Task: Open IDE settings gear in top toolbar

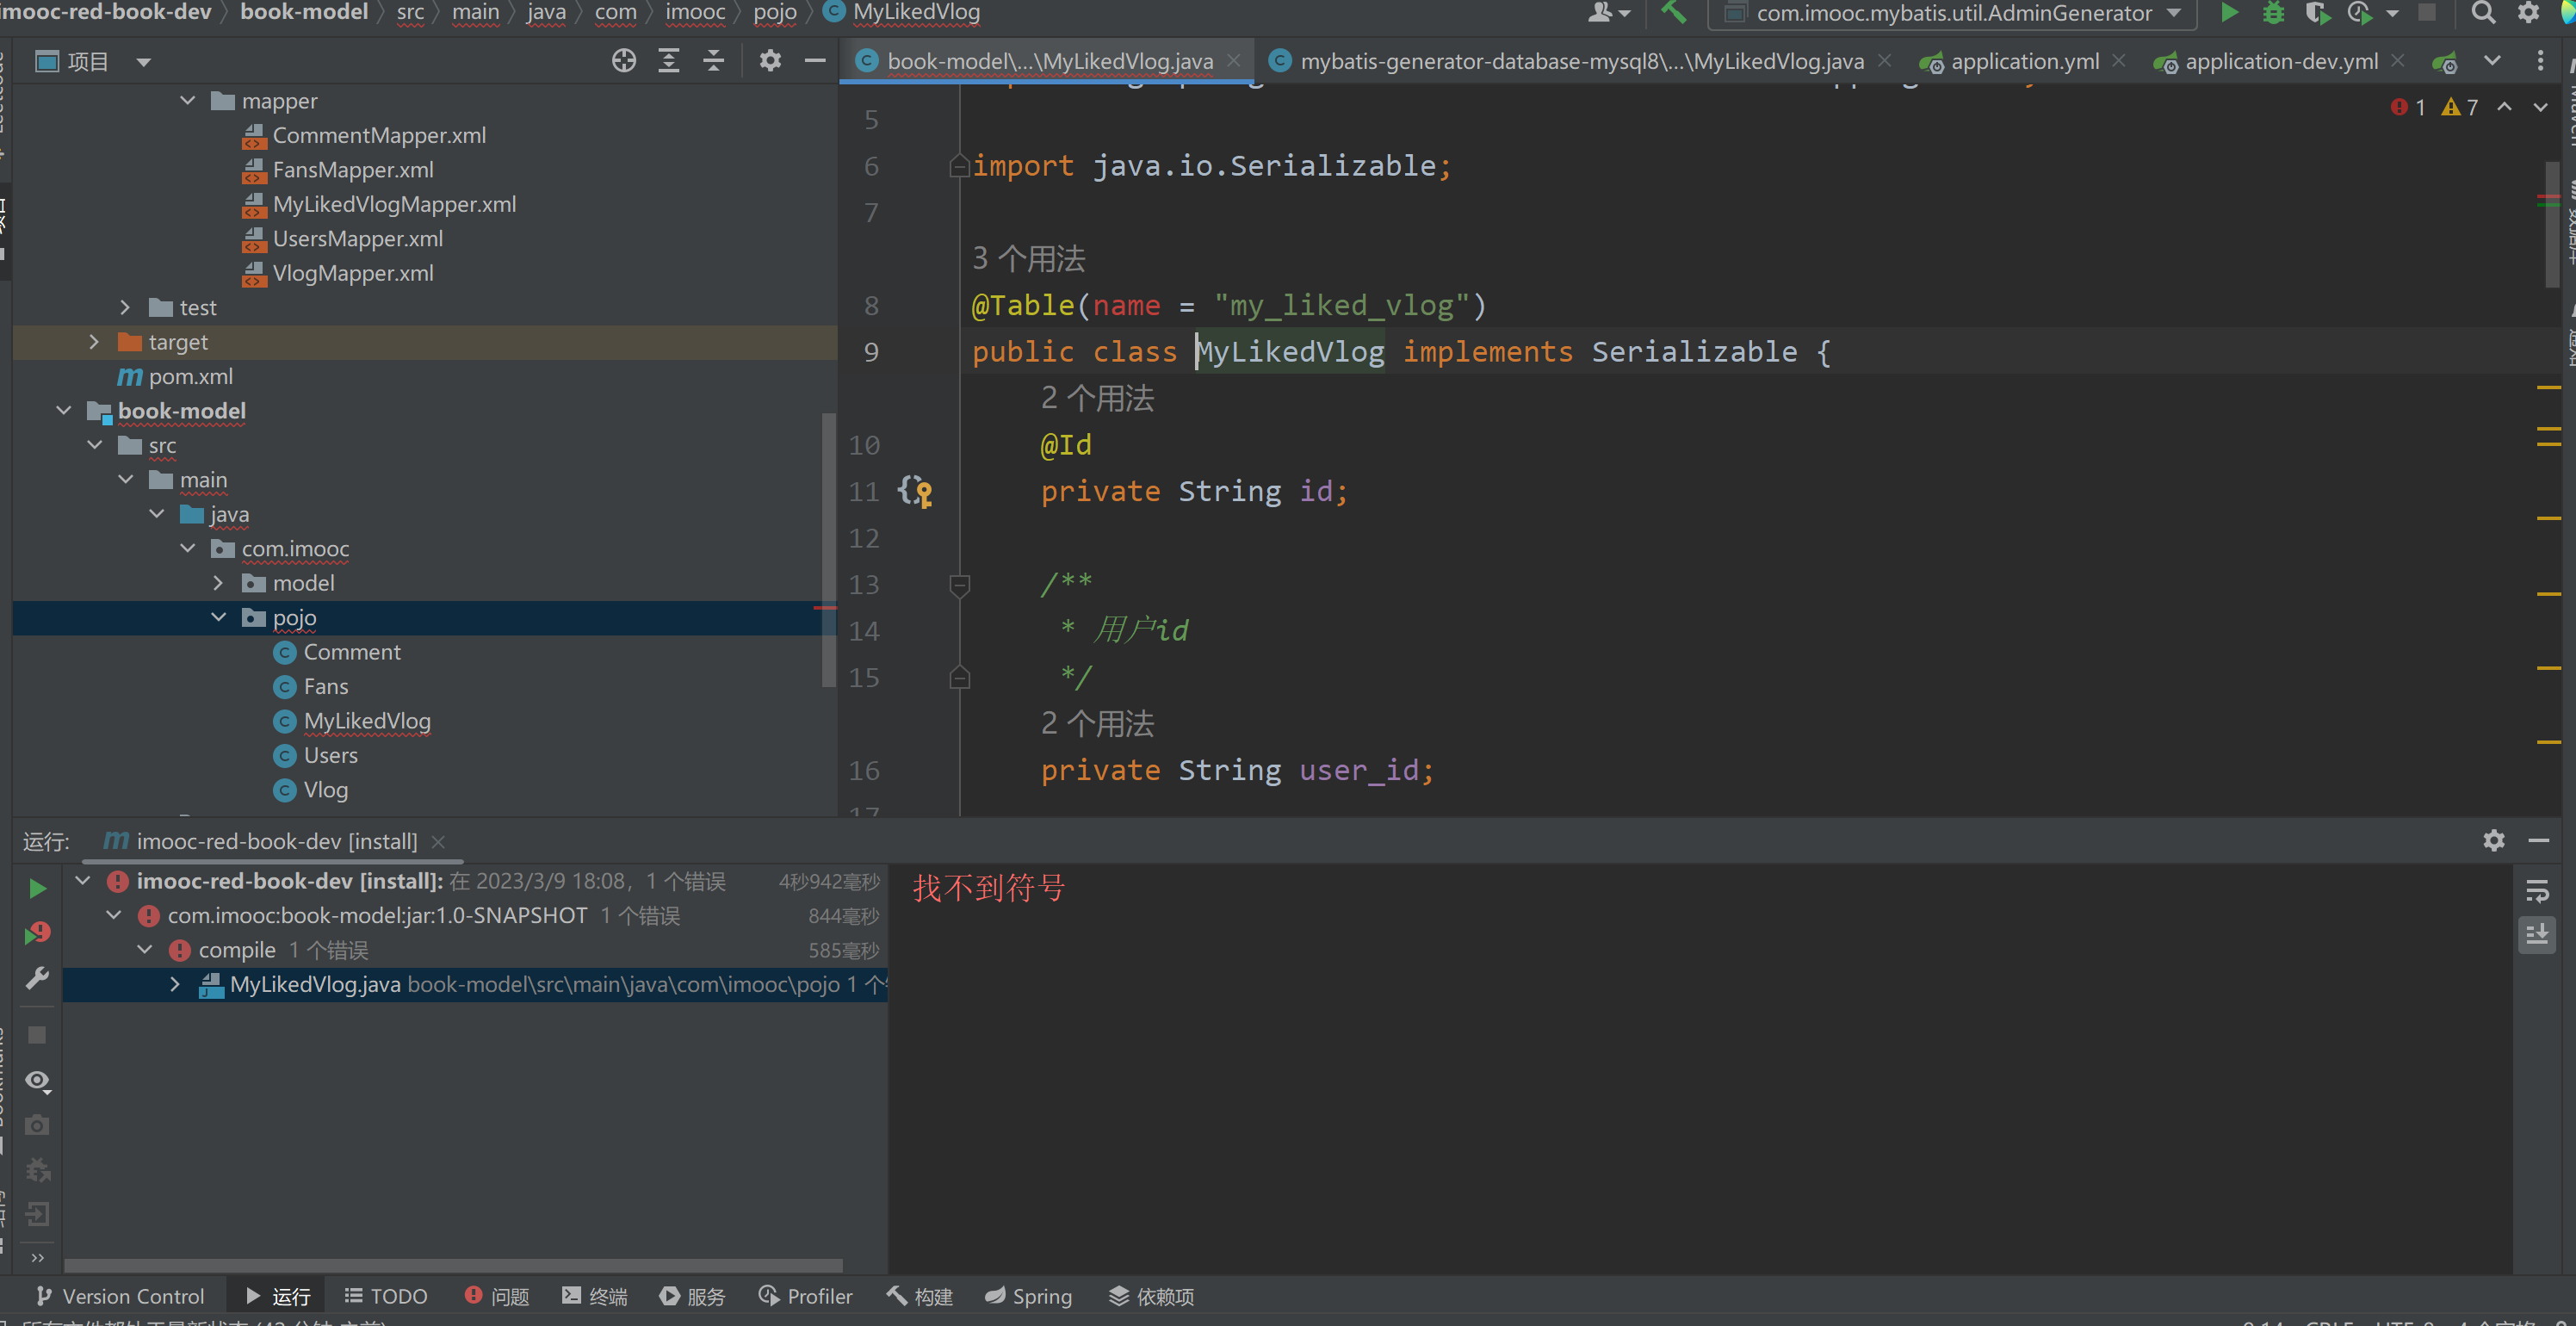Action: pyautogui.click(x=2528, y=13)
